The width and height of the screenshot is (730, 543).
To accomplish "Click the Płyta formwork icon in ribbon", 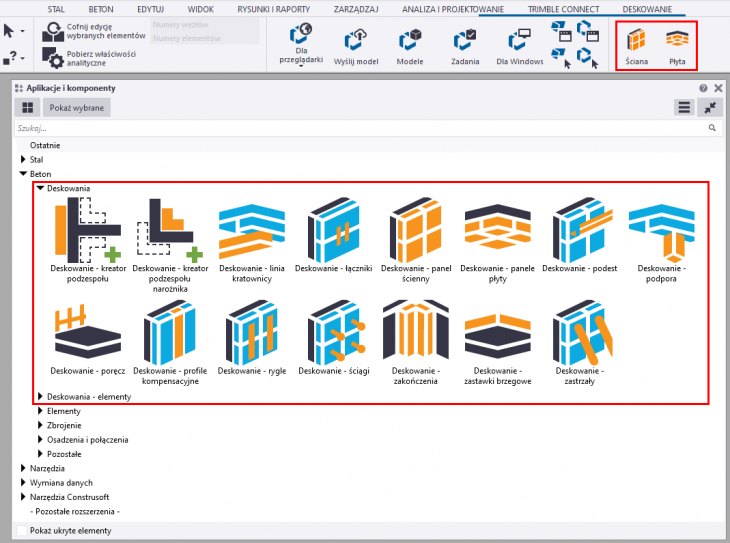I will (x=677, y=40).
